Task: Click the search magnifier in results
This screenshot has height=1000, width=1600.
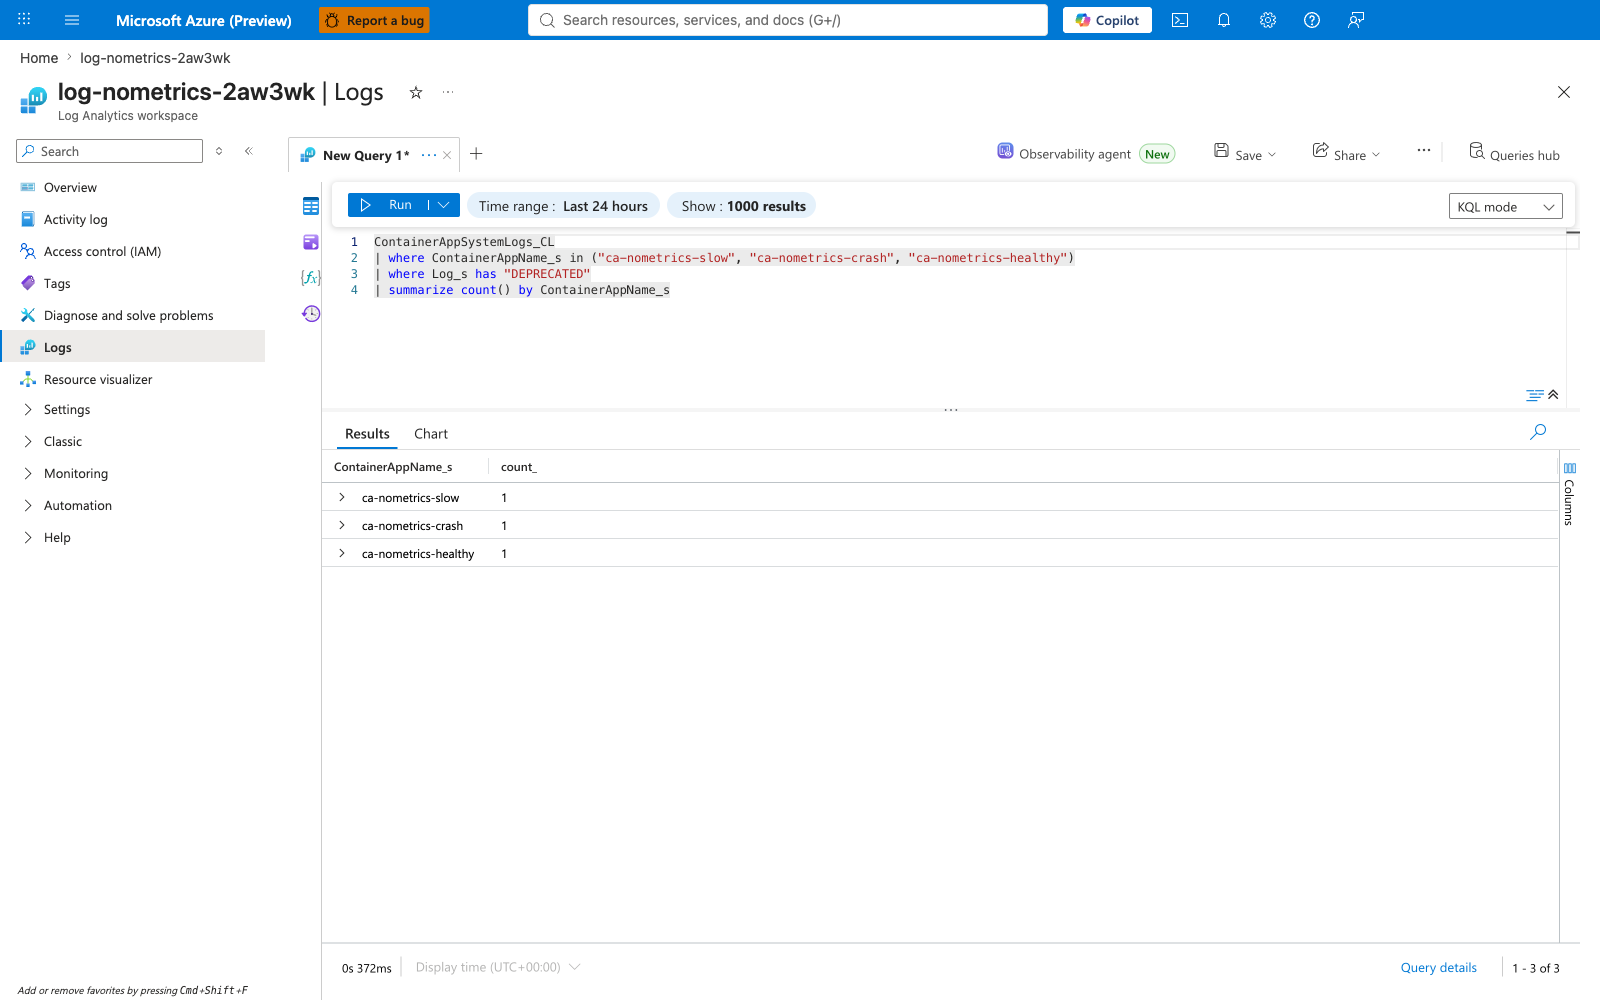Action: click(x=1538, y=432)
